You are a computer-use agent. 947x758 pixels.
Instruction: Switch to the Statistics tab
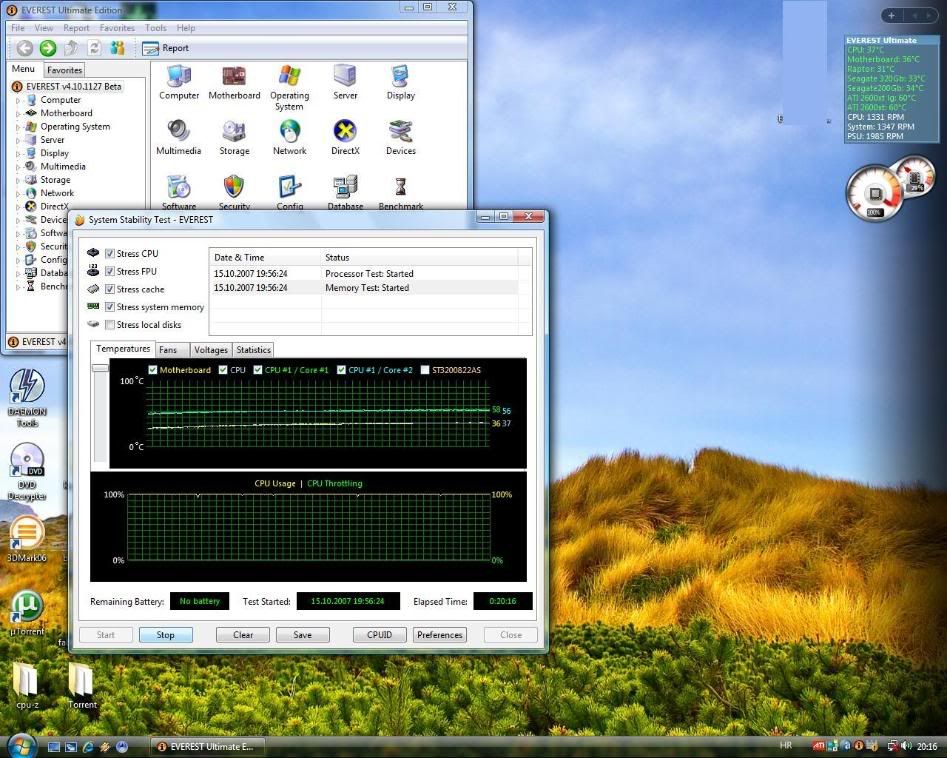(253, 350)
